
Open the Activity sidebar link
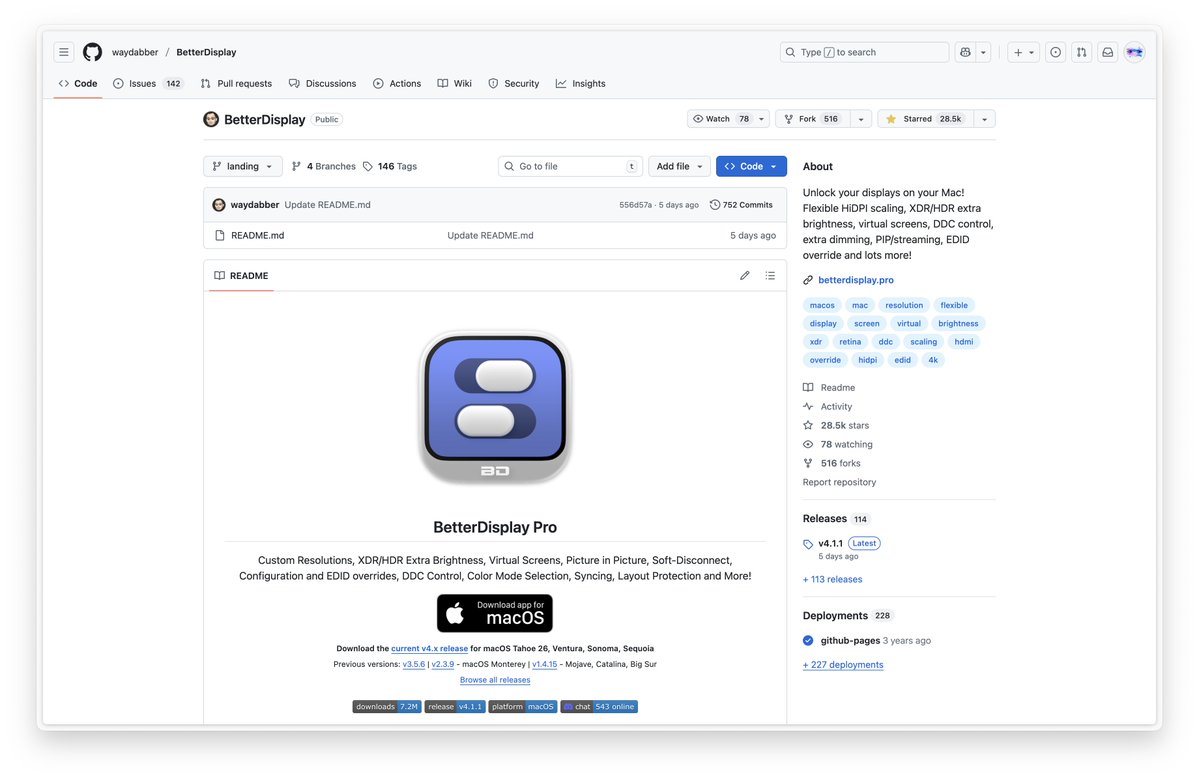pyautogui.click(x=836, y=407)
